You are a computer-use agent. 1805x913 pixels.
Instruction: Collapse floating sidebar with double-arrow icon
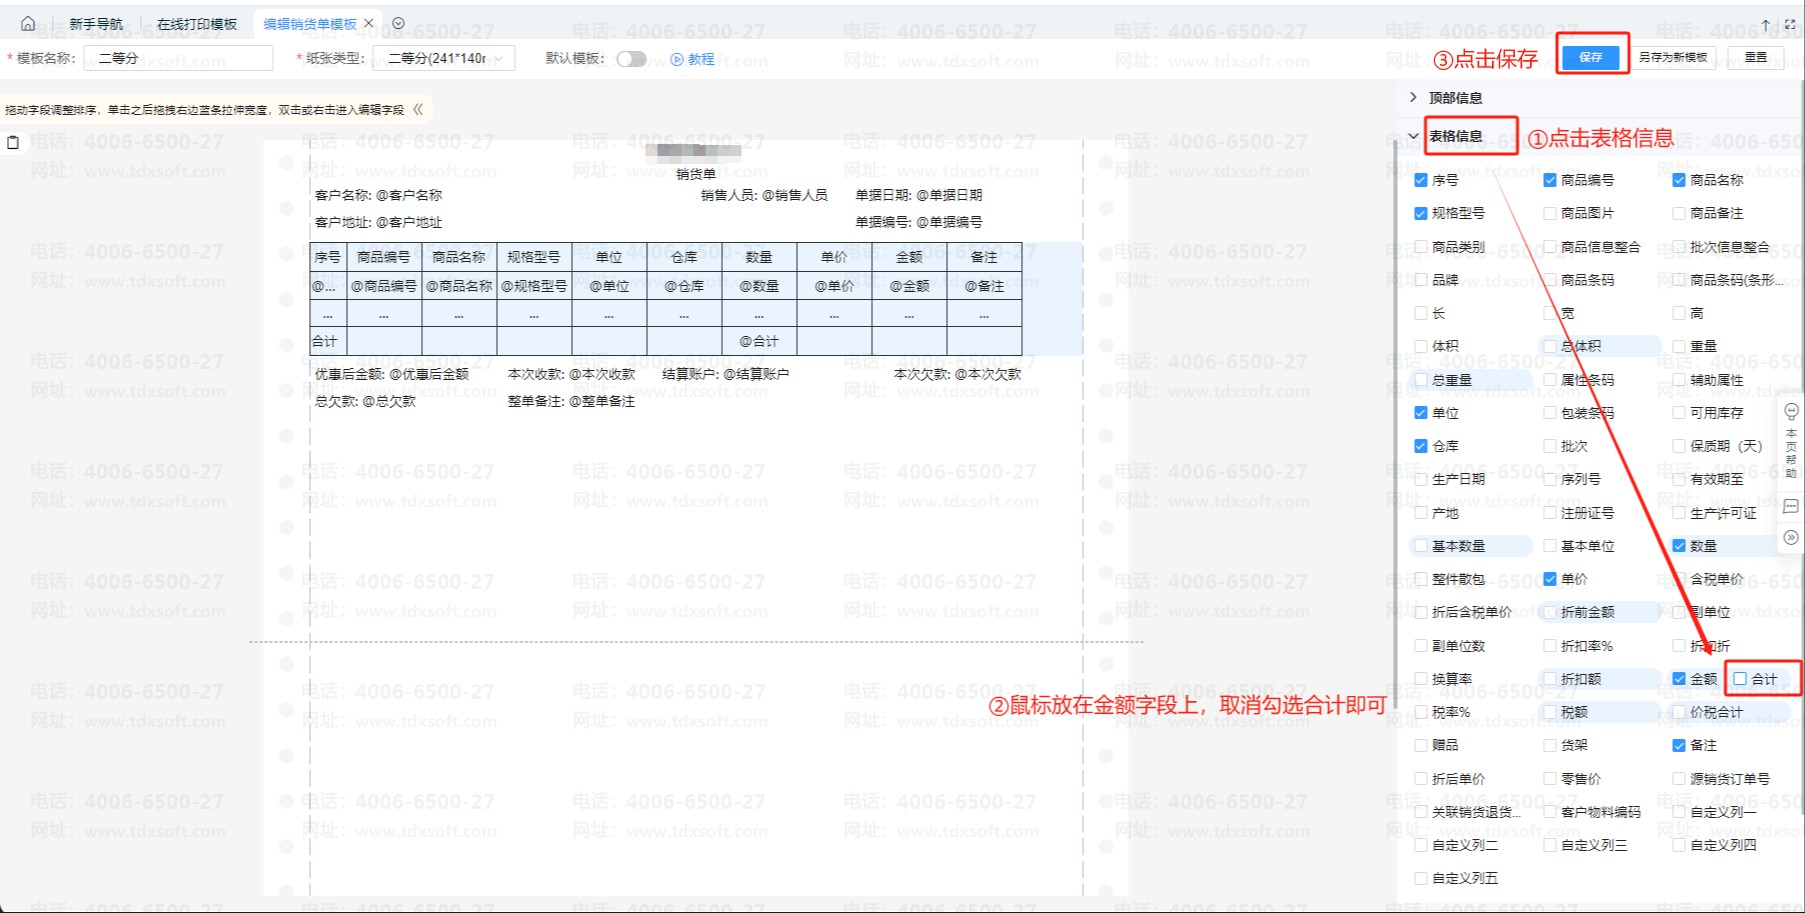[x=1791, y=538]
